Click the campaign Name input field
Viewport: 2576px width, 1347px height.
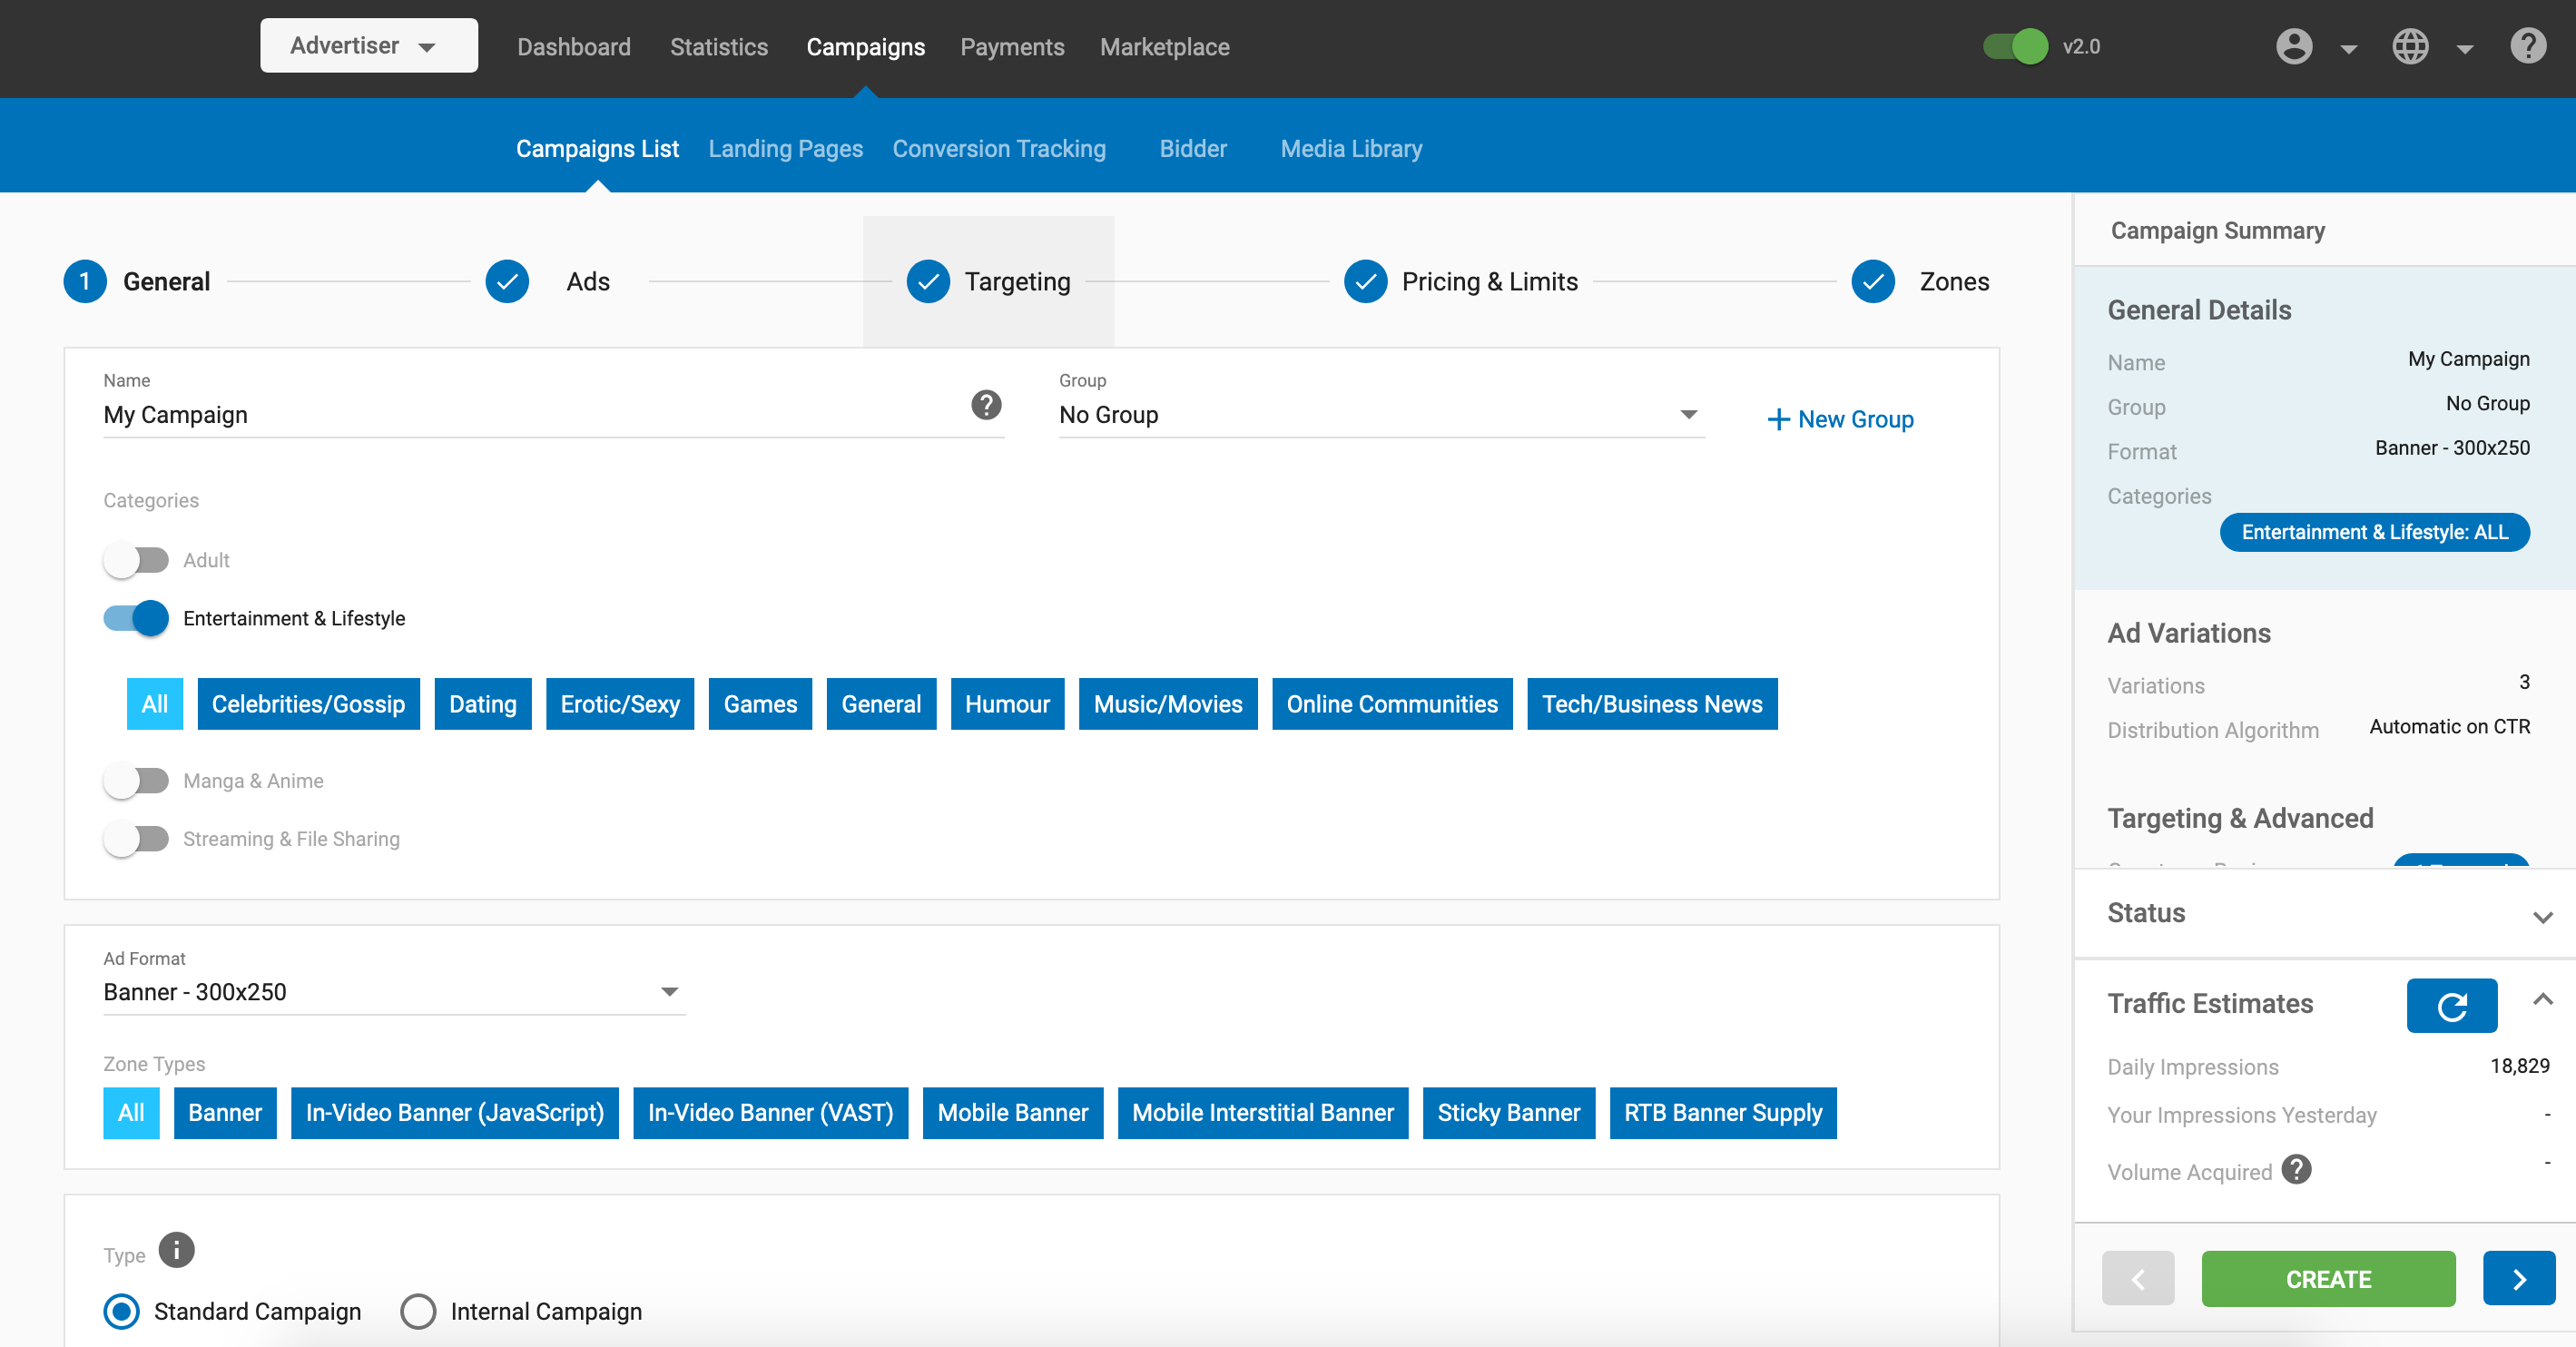point(530,415)
